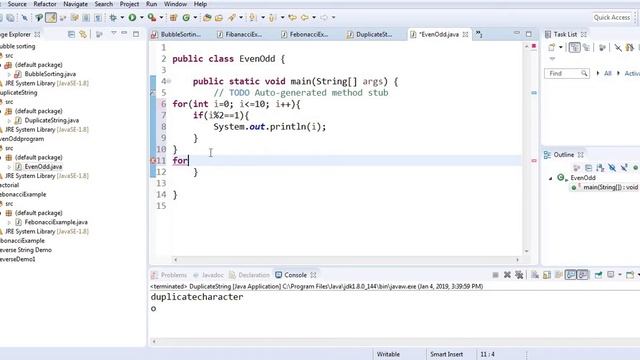Click the Debug bug icon in the toolbar
Screen dimensions: 640x360
pyautogui.click(x=113, y=18)
